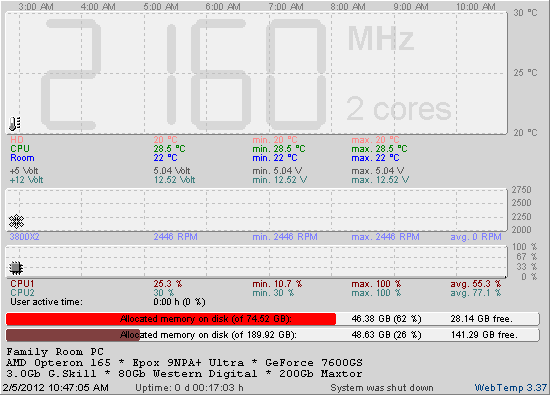Click the 28.14 GB free text
The height and width of the screenshot is (395, 550).
tap(482, 319)
